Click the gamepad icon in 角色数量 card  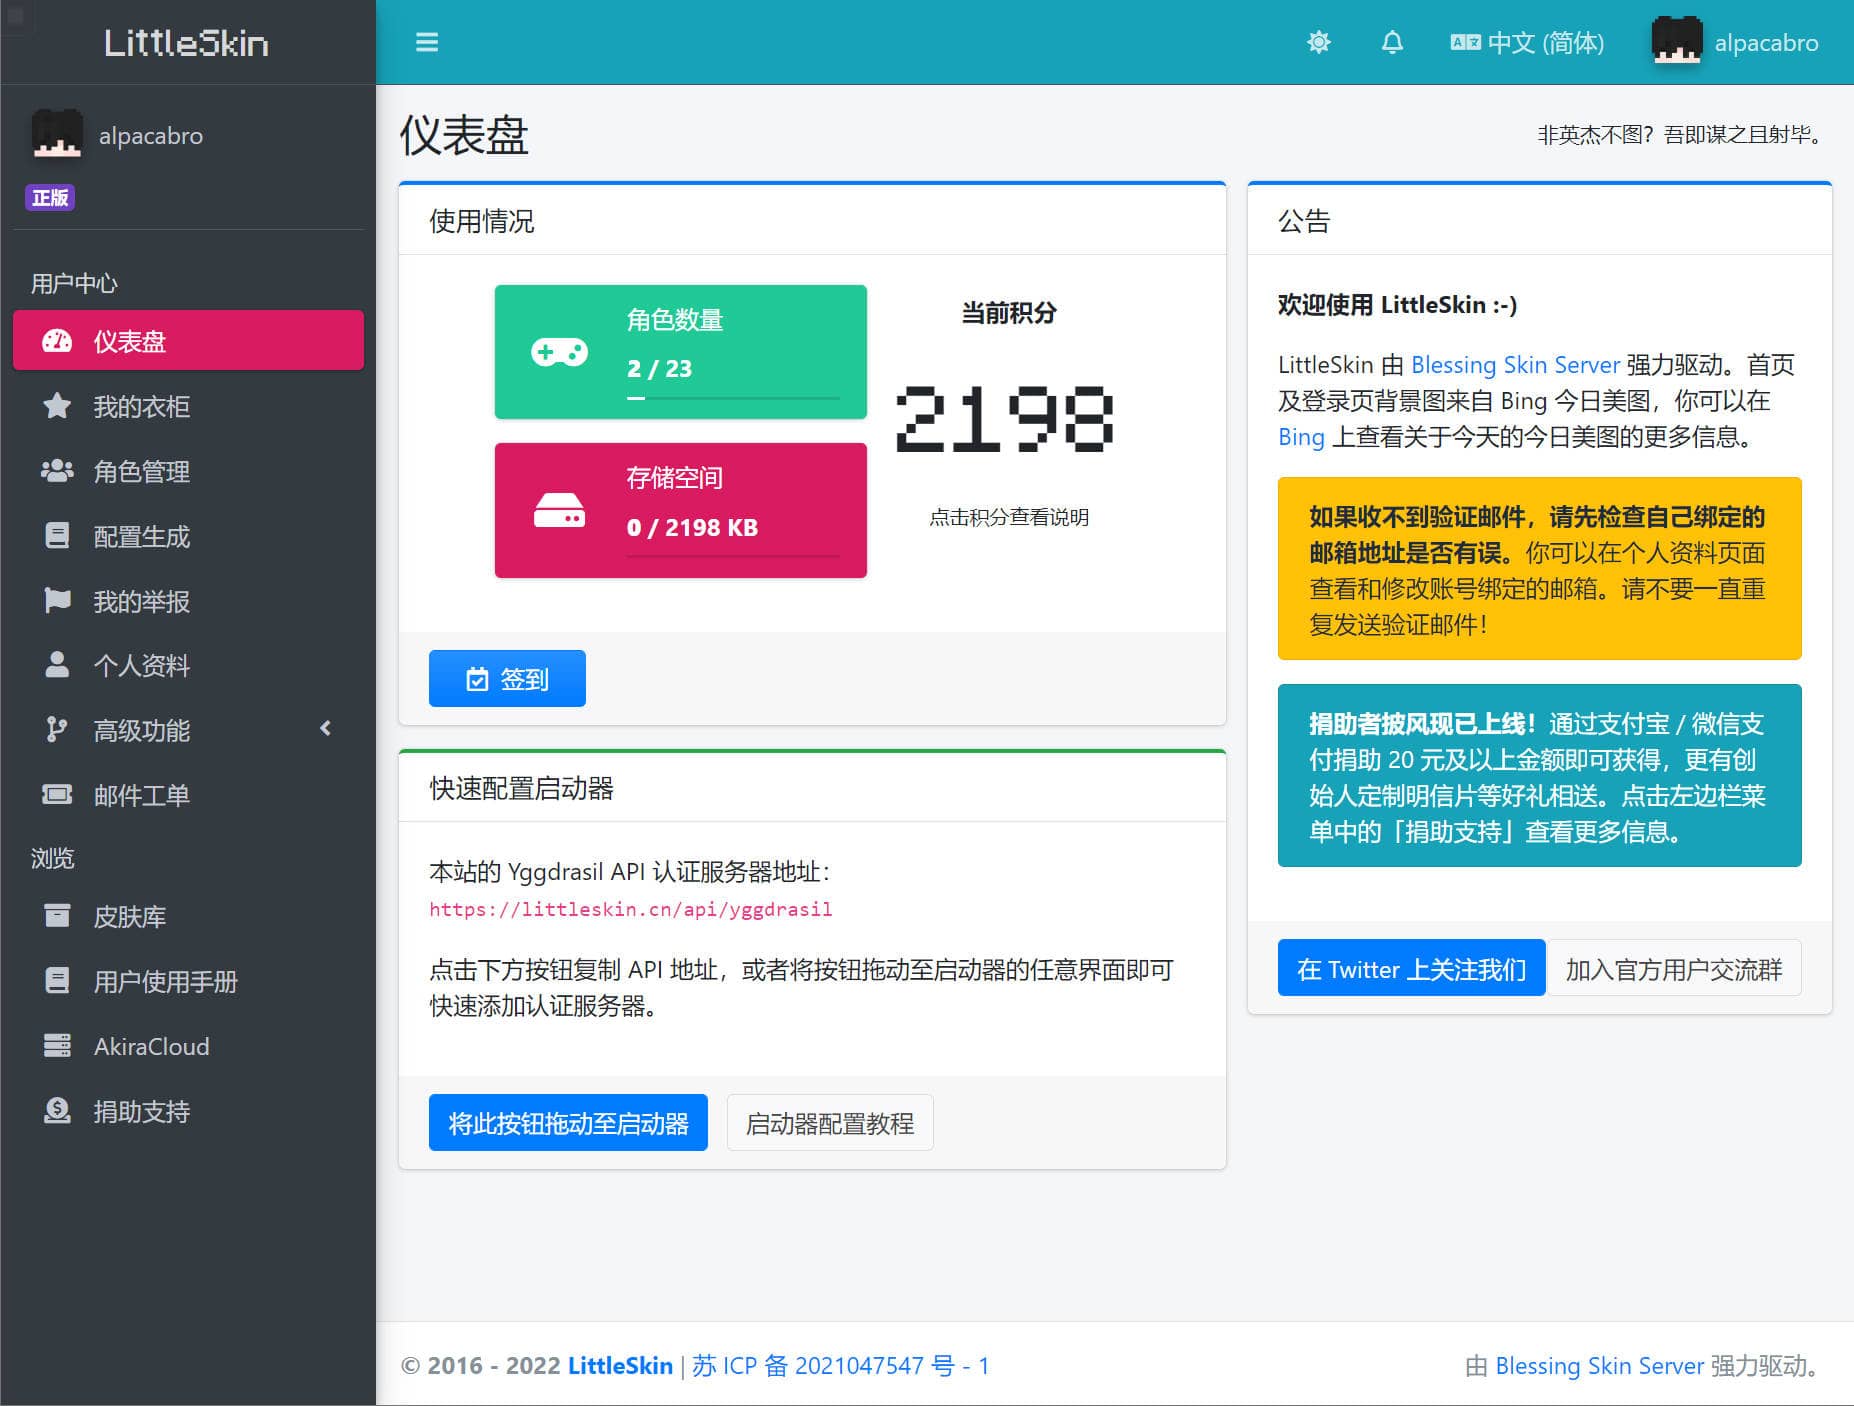coord(559,352)
